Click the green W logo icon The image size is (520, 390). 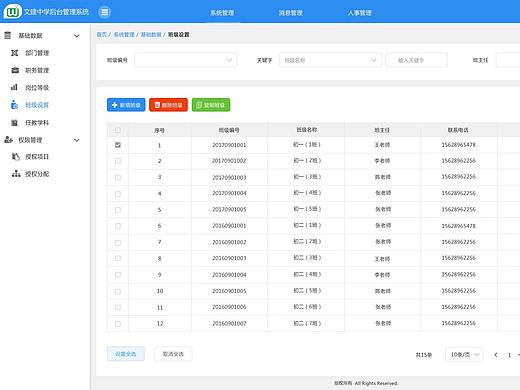[13, 12]
